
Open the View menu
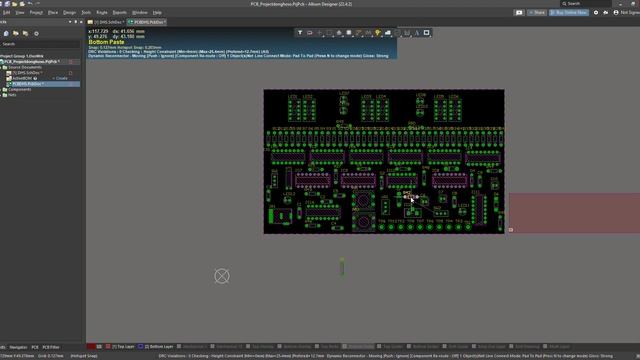20,13
